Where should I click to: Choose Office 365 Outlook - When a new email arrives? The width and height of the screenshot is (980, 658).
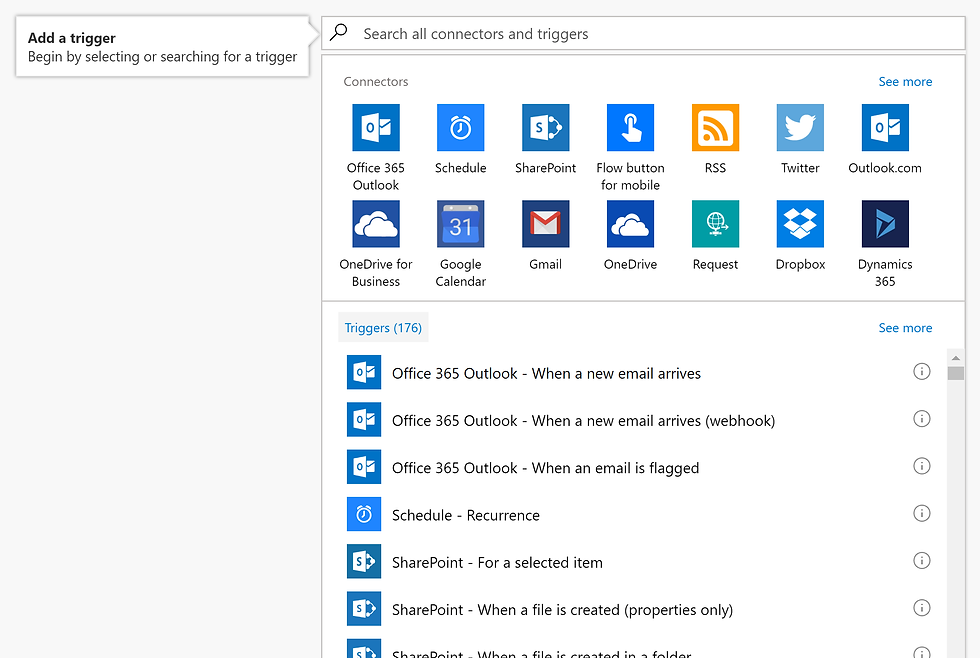[546, 374]
